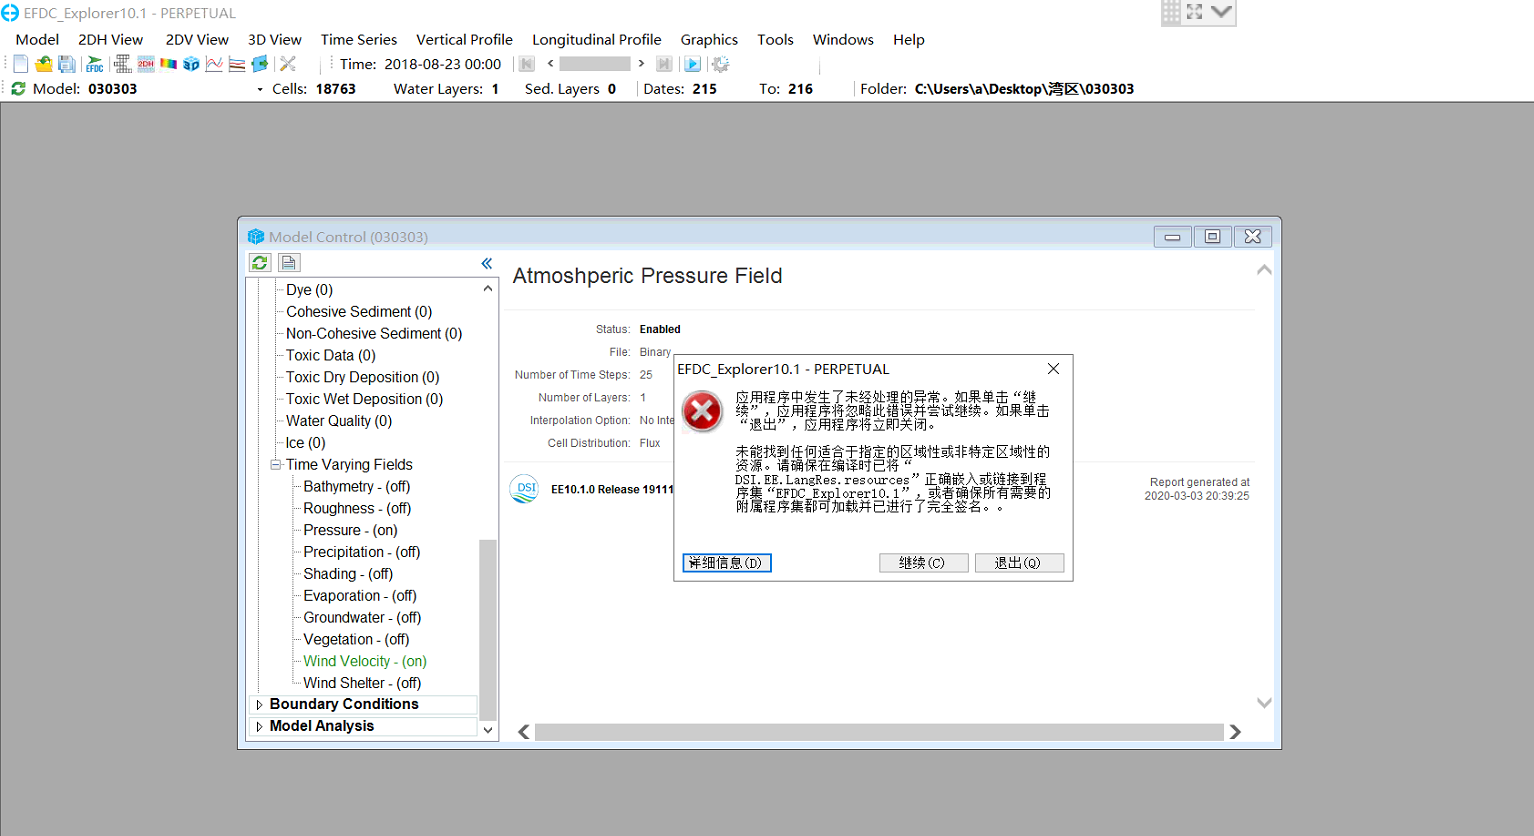Open the Model name dropdown arrow
The height and width of the screenshot is (836, 1534).
pyautogui.click(x=260, y=90)
